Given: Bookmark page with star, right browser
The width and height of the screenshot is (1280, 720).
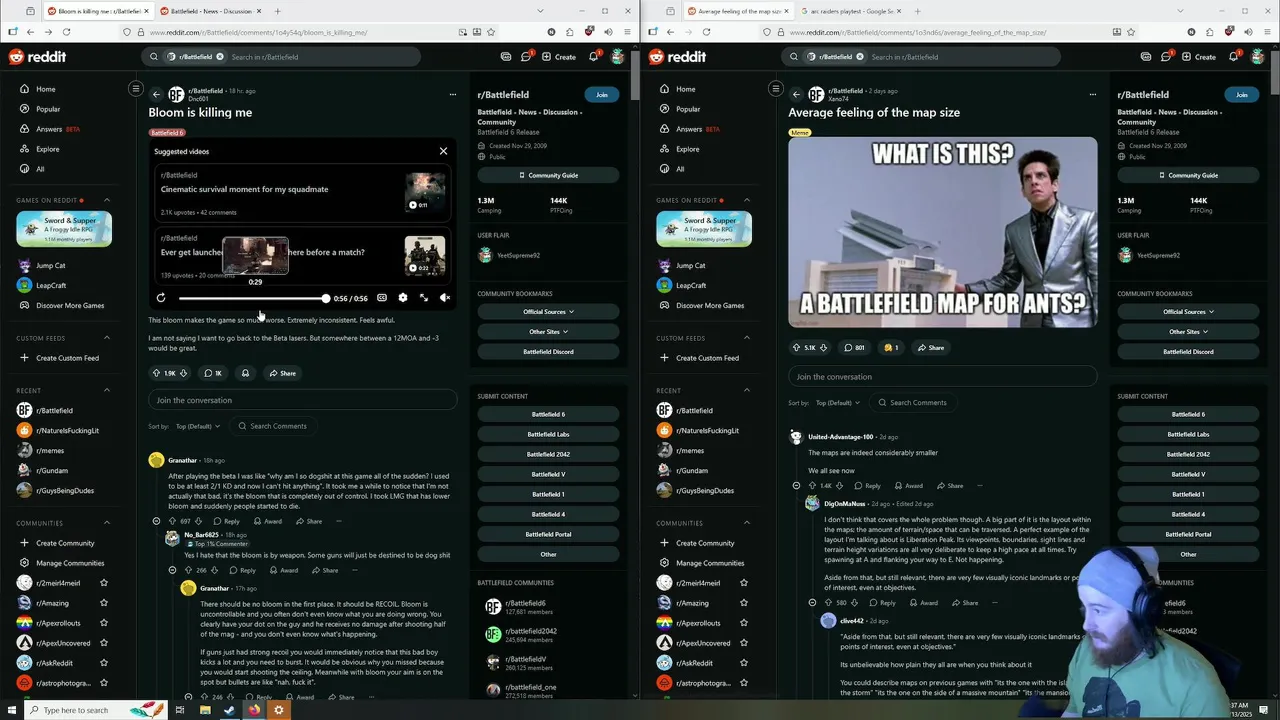Looking at the screenshot, I should [1130, 32].
